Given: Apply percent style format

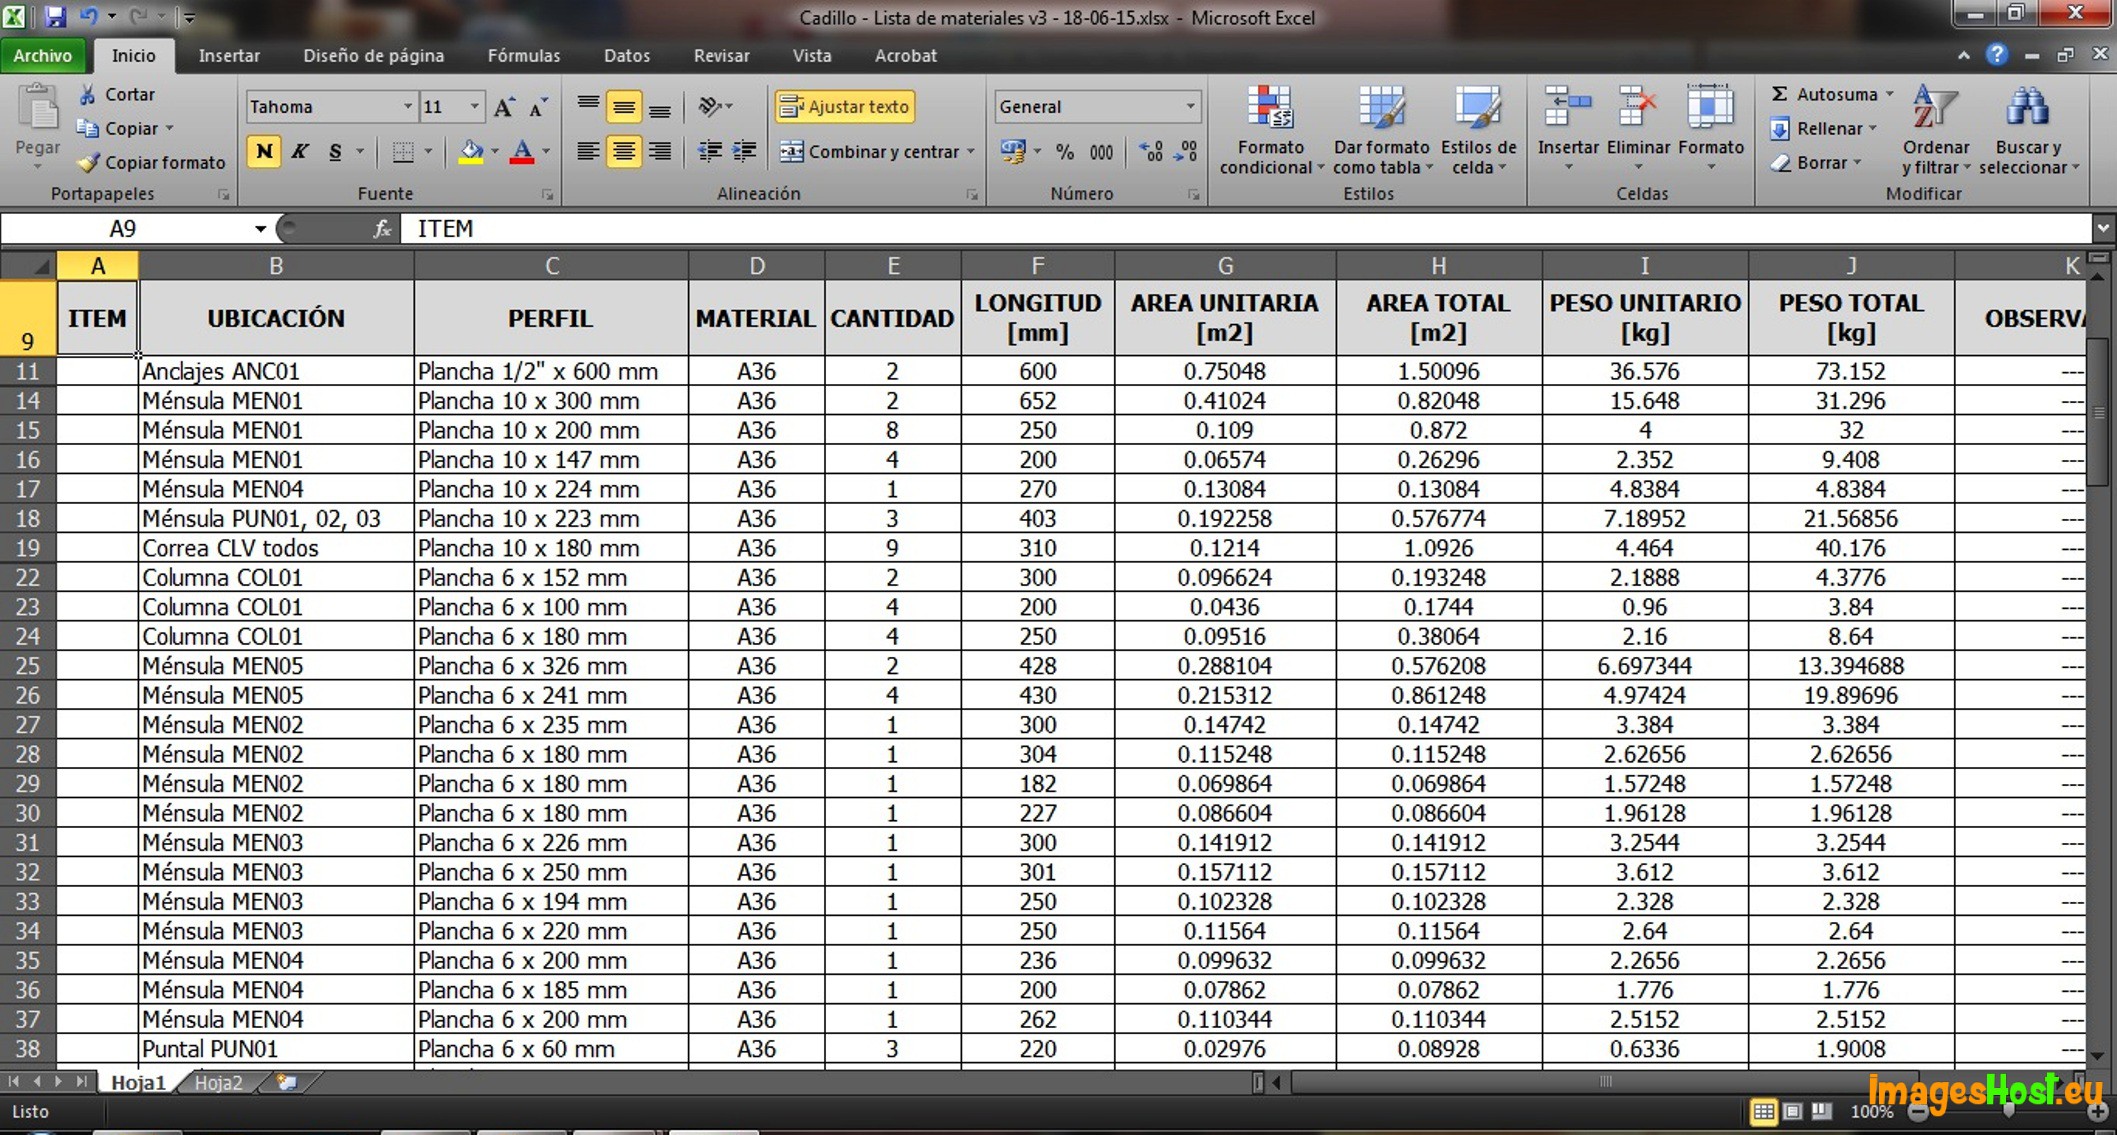Looking at the screenshot, I should [x=1065, y=152].
